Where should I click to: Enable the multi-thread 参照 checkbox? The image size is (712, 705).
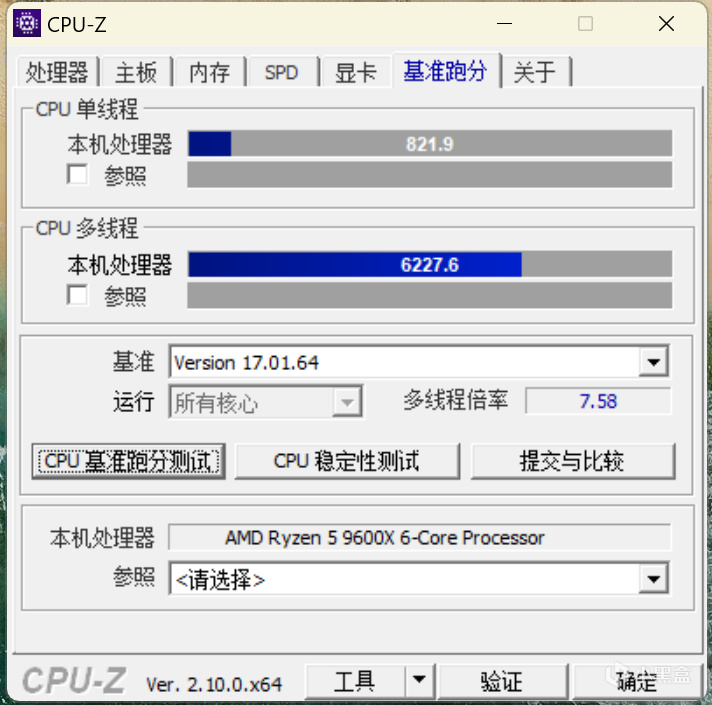[x=77, y=296]
